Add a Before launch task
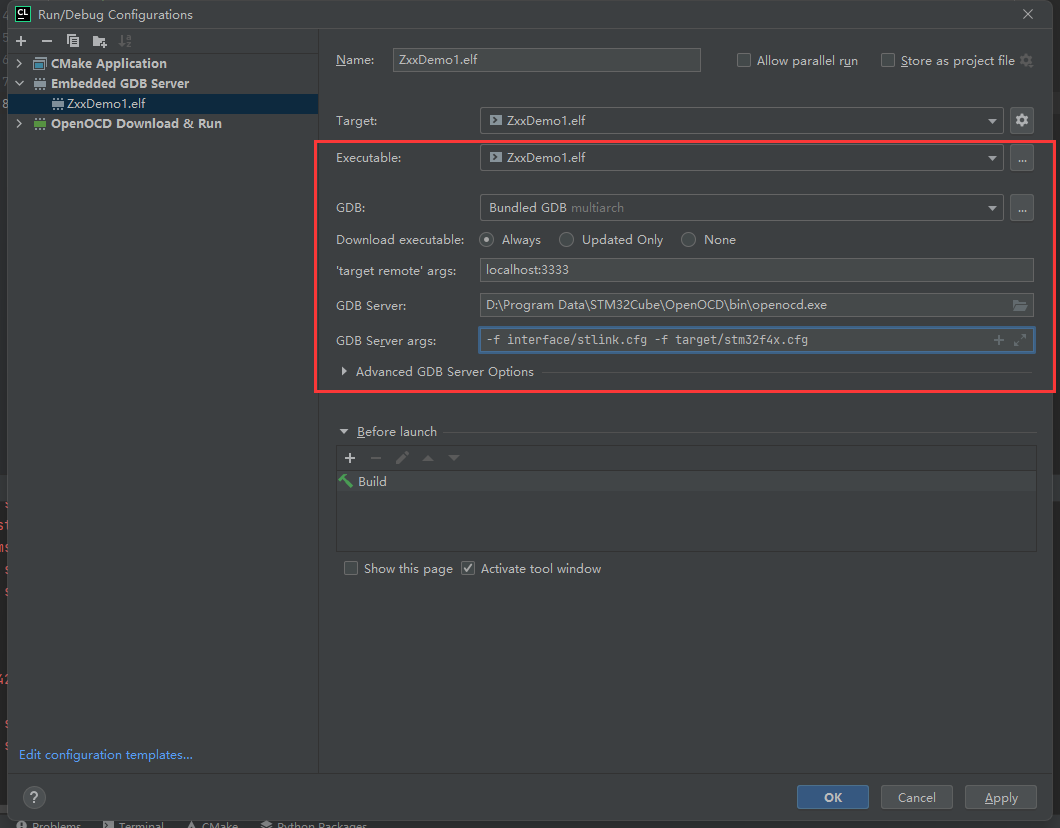 [x=350, y=458]
